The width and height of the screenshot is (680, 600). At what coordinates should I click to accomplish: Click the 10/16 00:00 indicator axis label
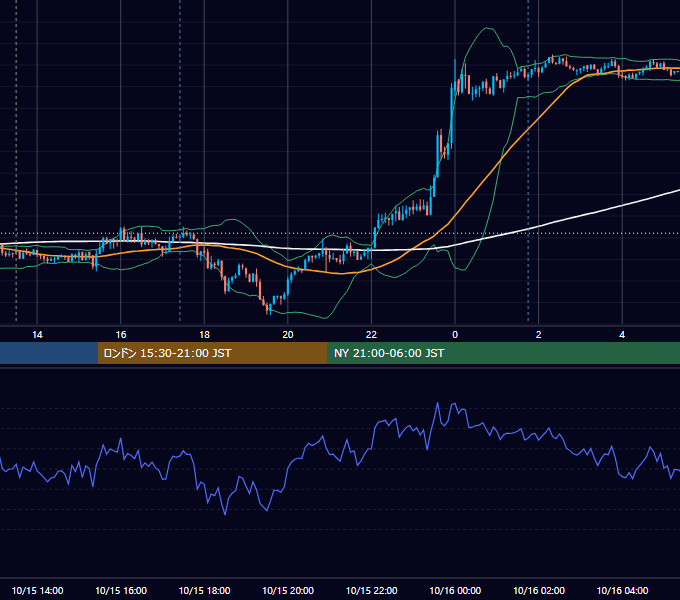[x=455, y=590]
